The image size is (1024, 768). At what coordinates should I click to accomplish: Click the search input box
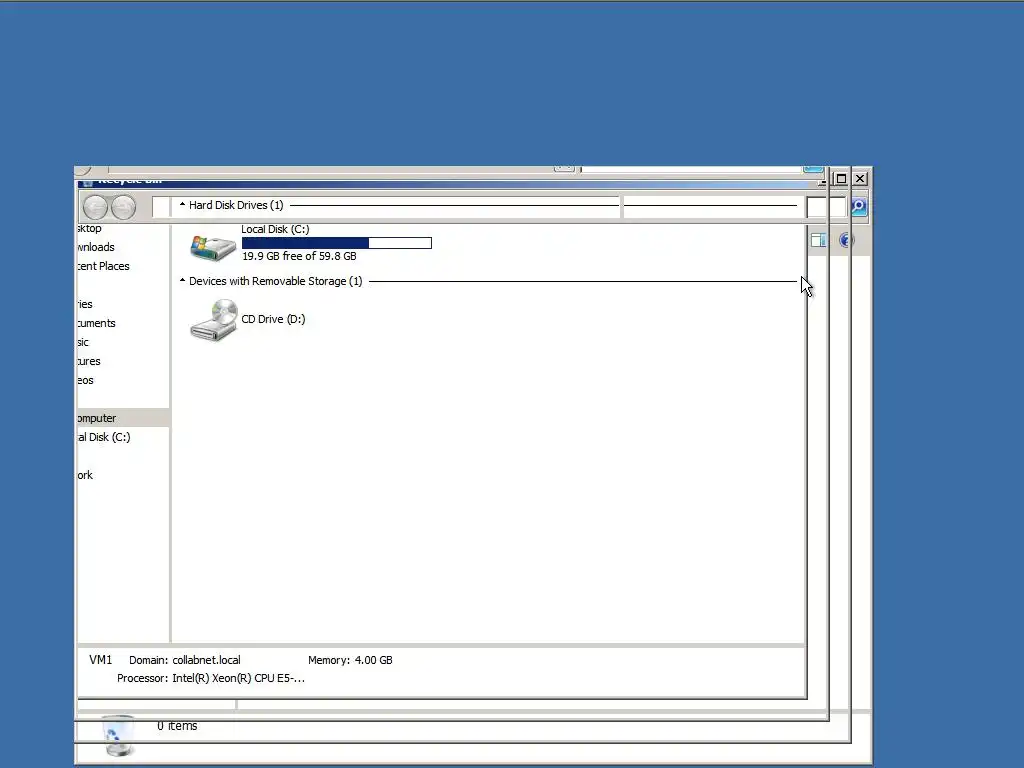click(x=826, y=207)
